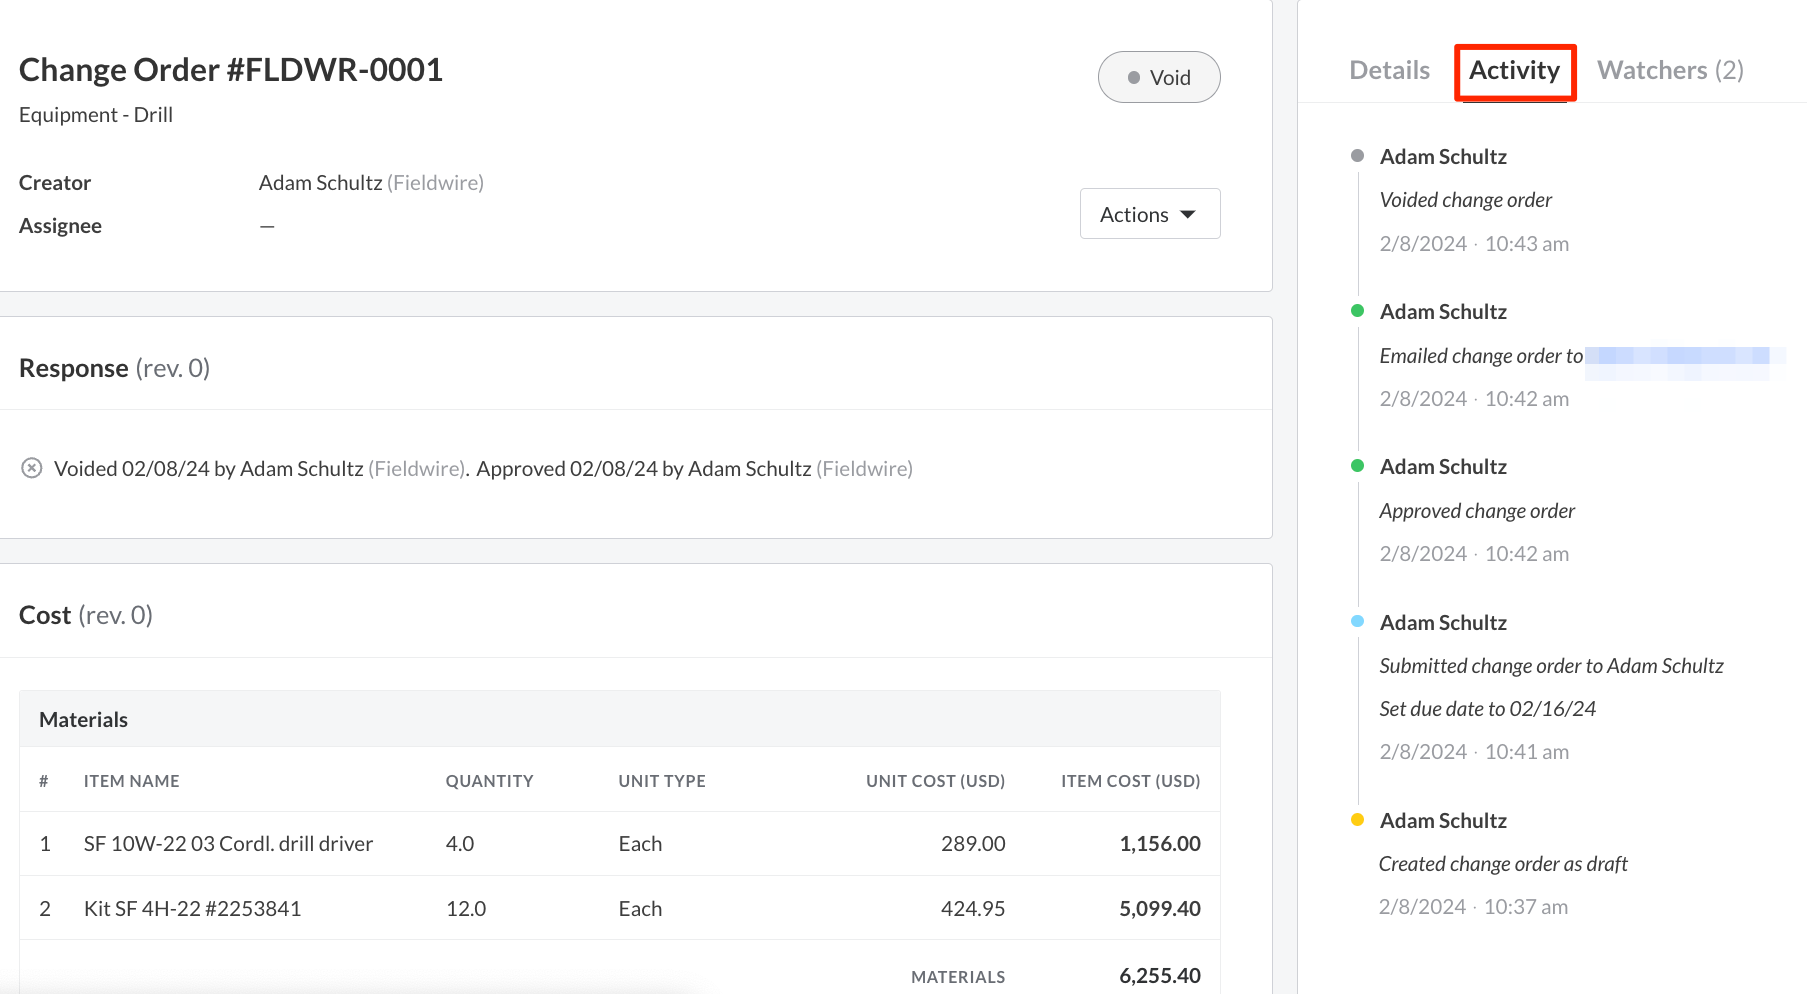1807x994 pixels.
Task: Click the green dot beside Approved change order
Action: 1357,466
